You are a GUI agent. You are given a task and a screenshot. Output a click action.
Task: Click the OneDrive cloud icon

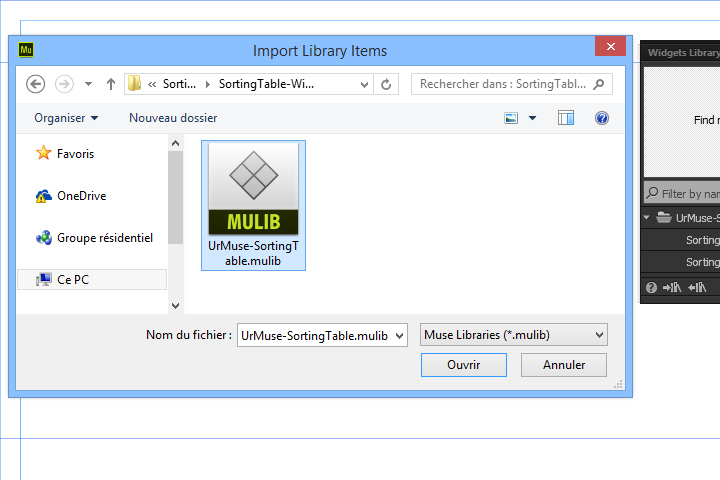click(x=44, y=196)
